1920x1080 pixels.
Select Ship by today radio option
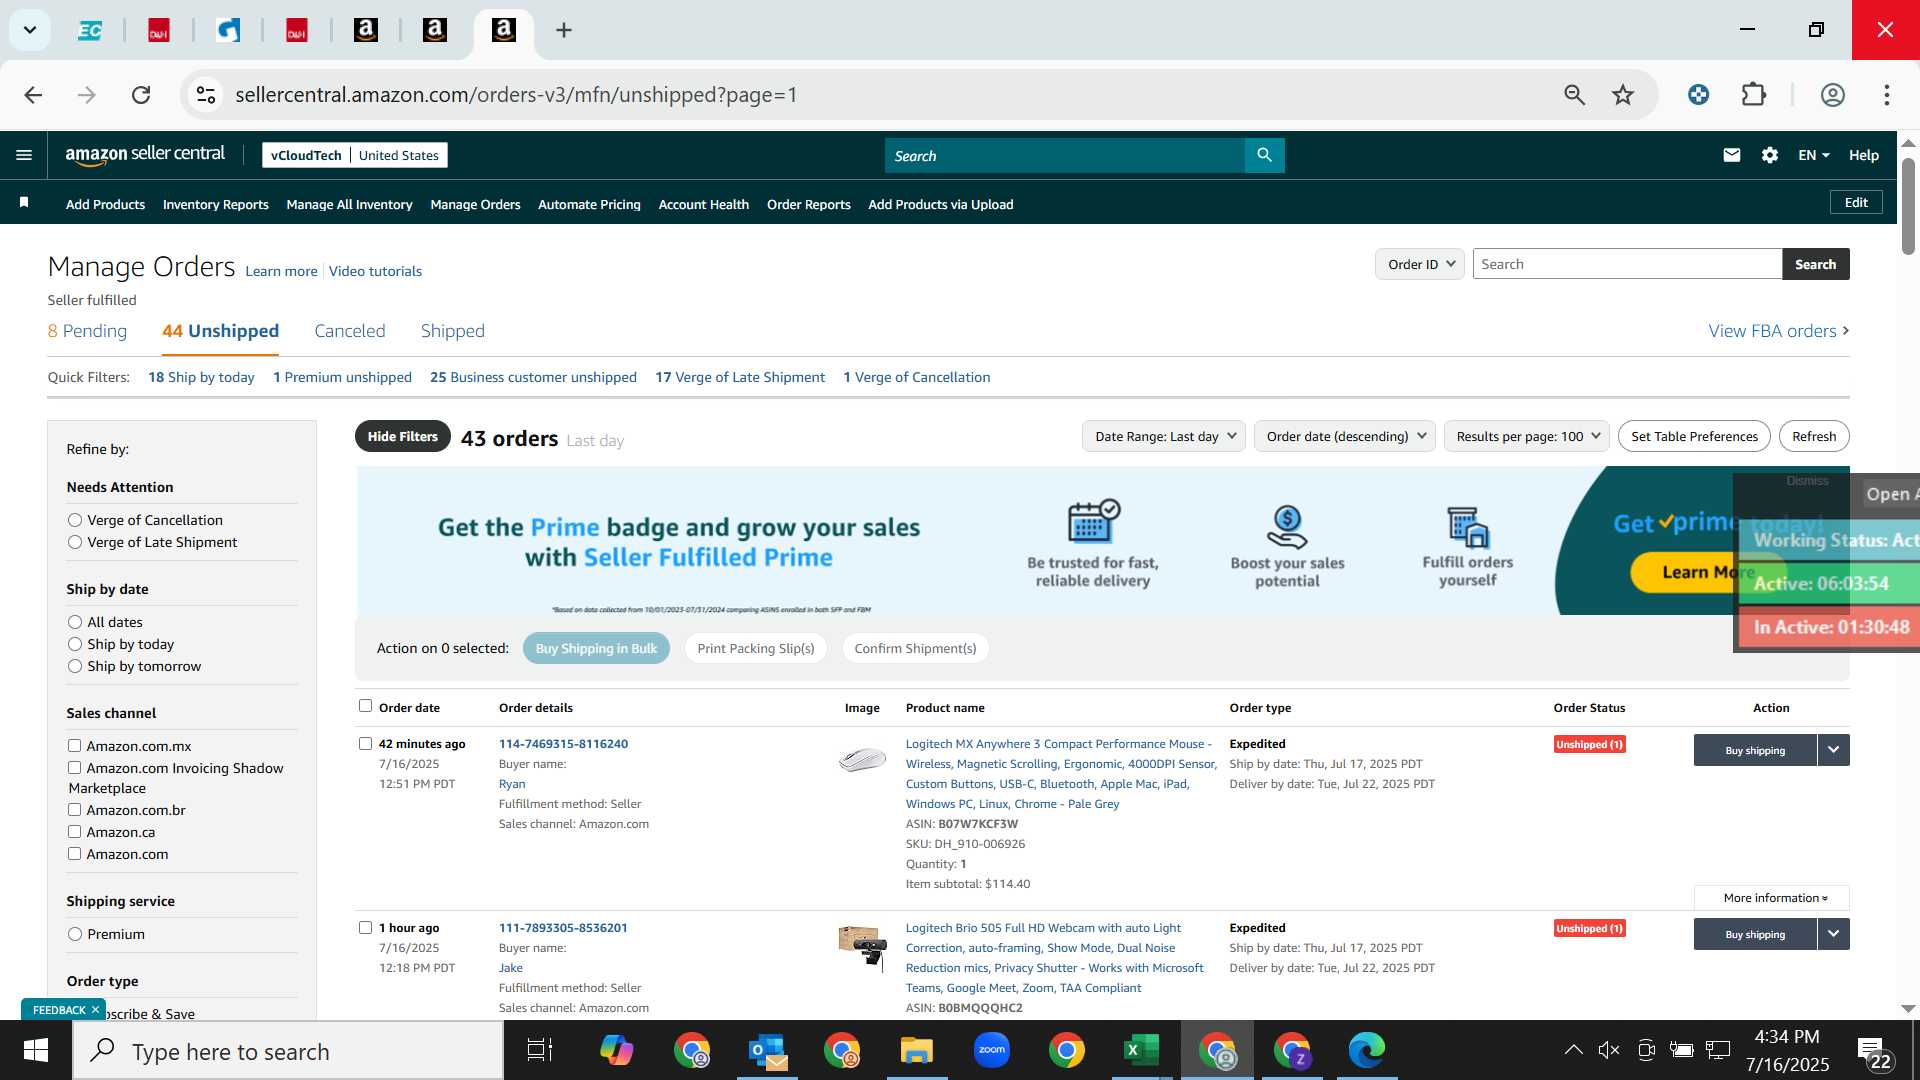pyautogui.click(x=75, y=644)
